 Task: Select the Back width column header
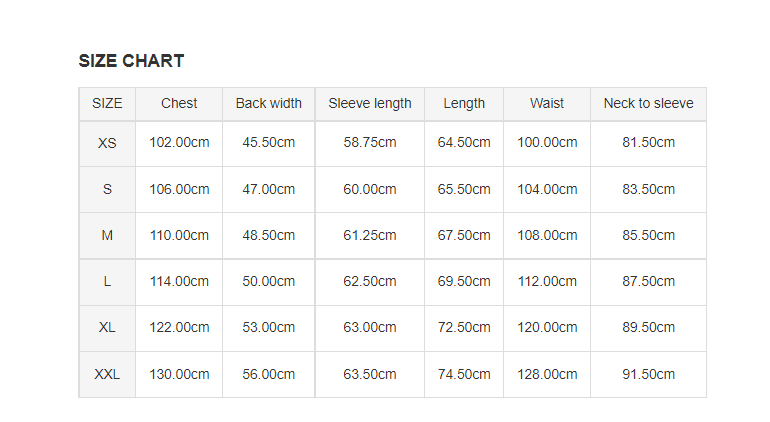269,104
